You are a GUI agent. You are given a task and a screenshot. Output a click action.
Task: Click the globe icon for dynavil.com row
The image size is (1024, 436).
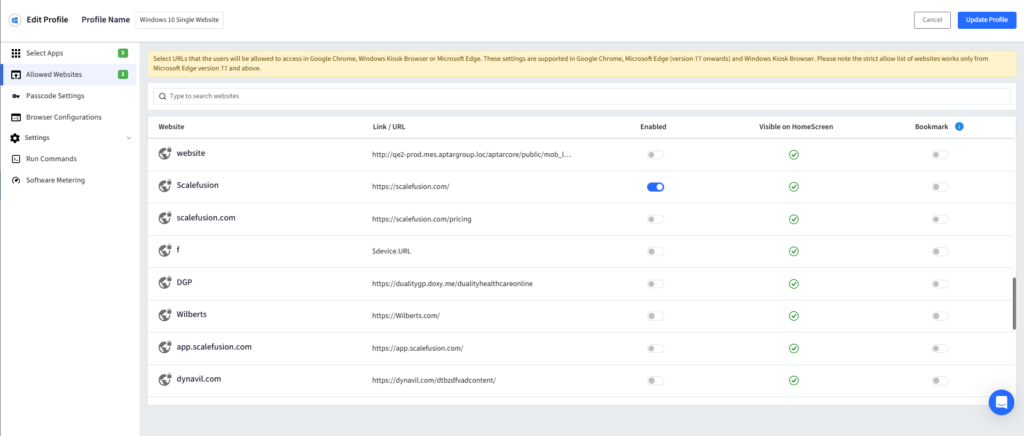point(165,379)
